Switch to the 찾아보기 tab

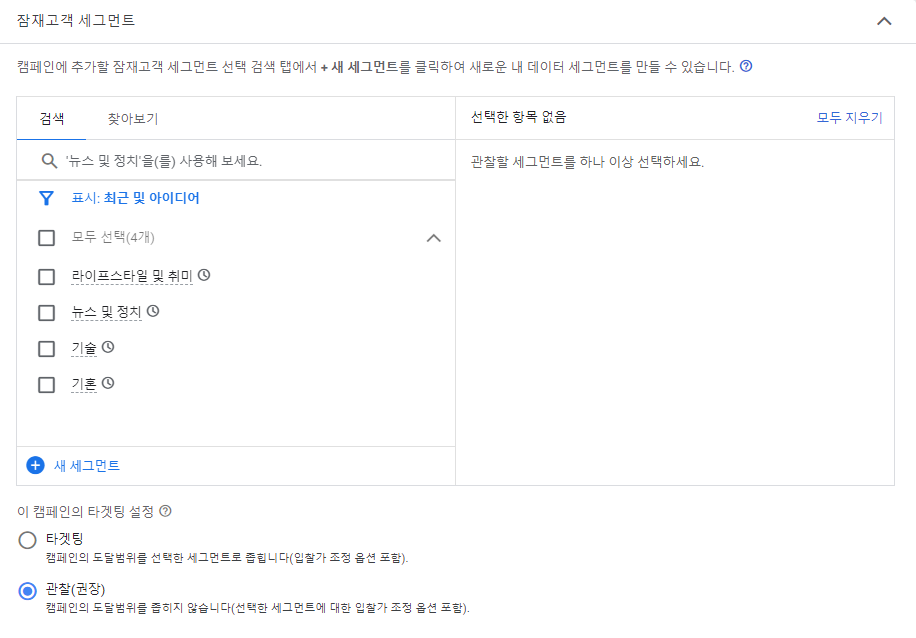[x=133, y=119]
